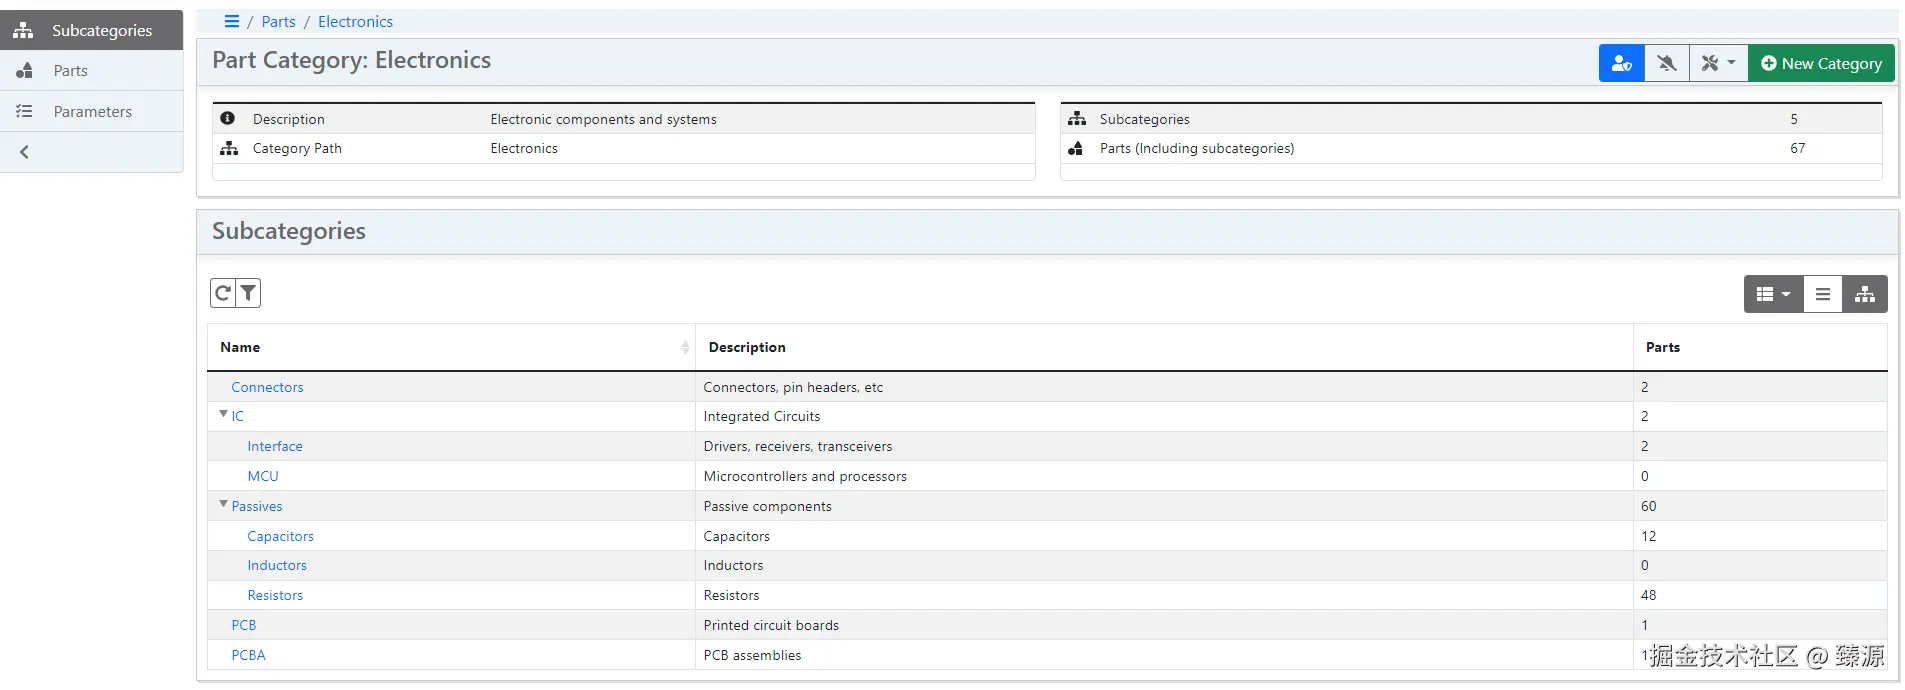Collapse the IC category tree row
Viewport: 1905px width, 690px height.
coord(223,414)
